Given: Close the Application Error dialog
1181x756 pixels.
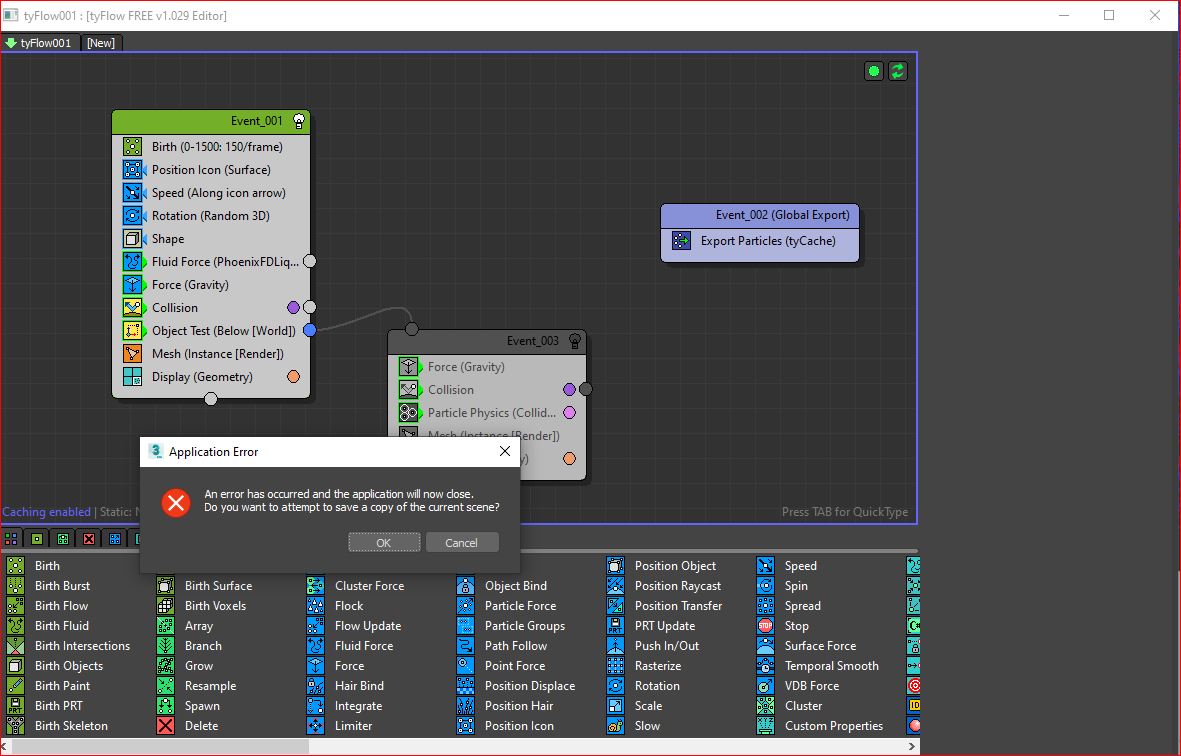Looking at the screenshot, I should (x=505, y=451).
